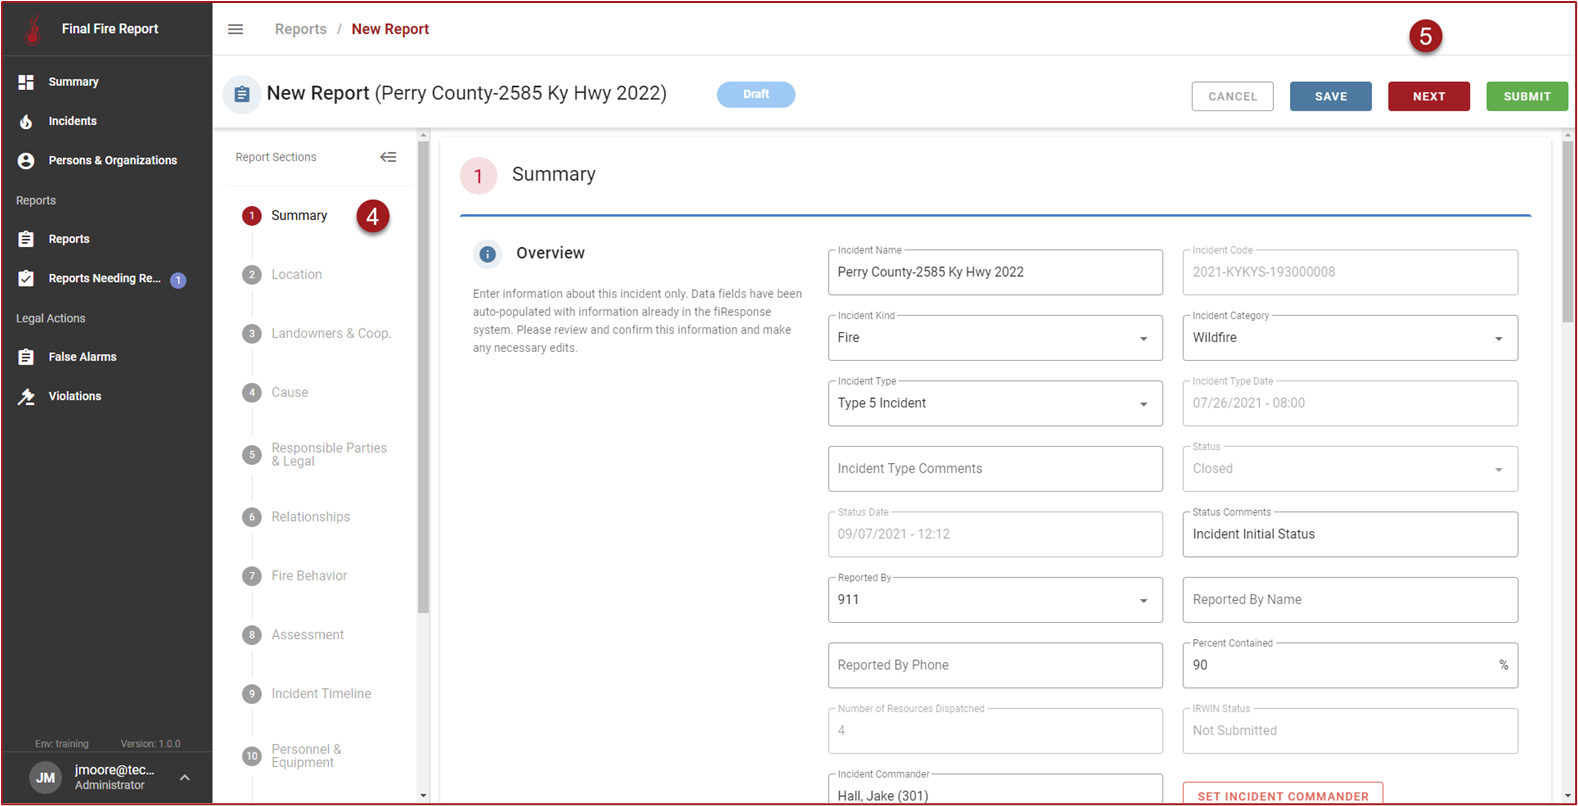Open the hamburger menu icon
This screenshot has height=806, width=1578.
[236, 29]
